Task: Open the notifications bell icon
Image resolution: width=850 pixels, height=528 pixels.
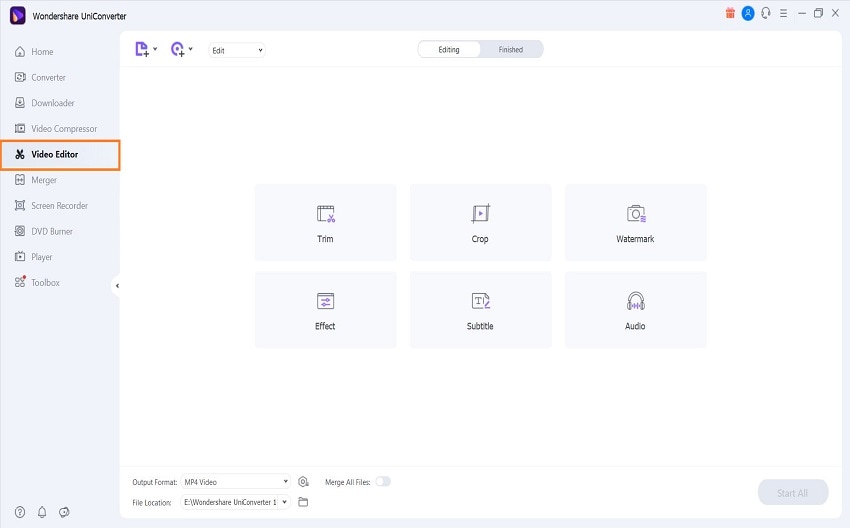Action: [42, 512]
